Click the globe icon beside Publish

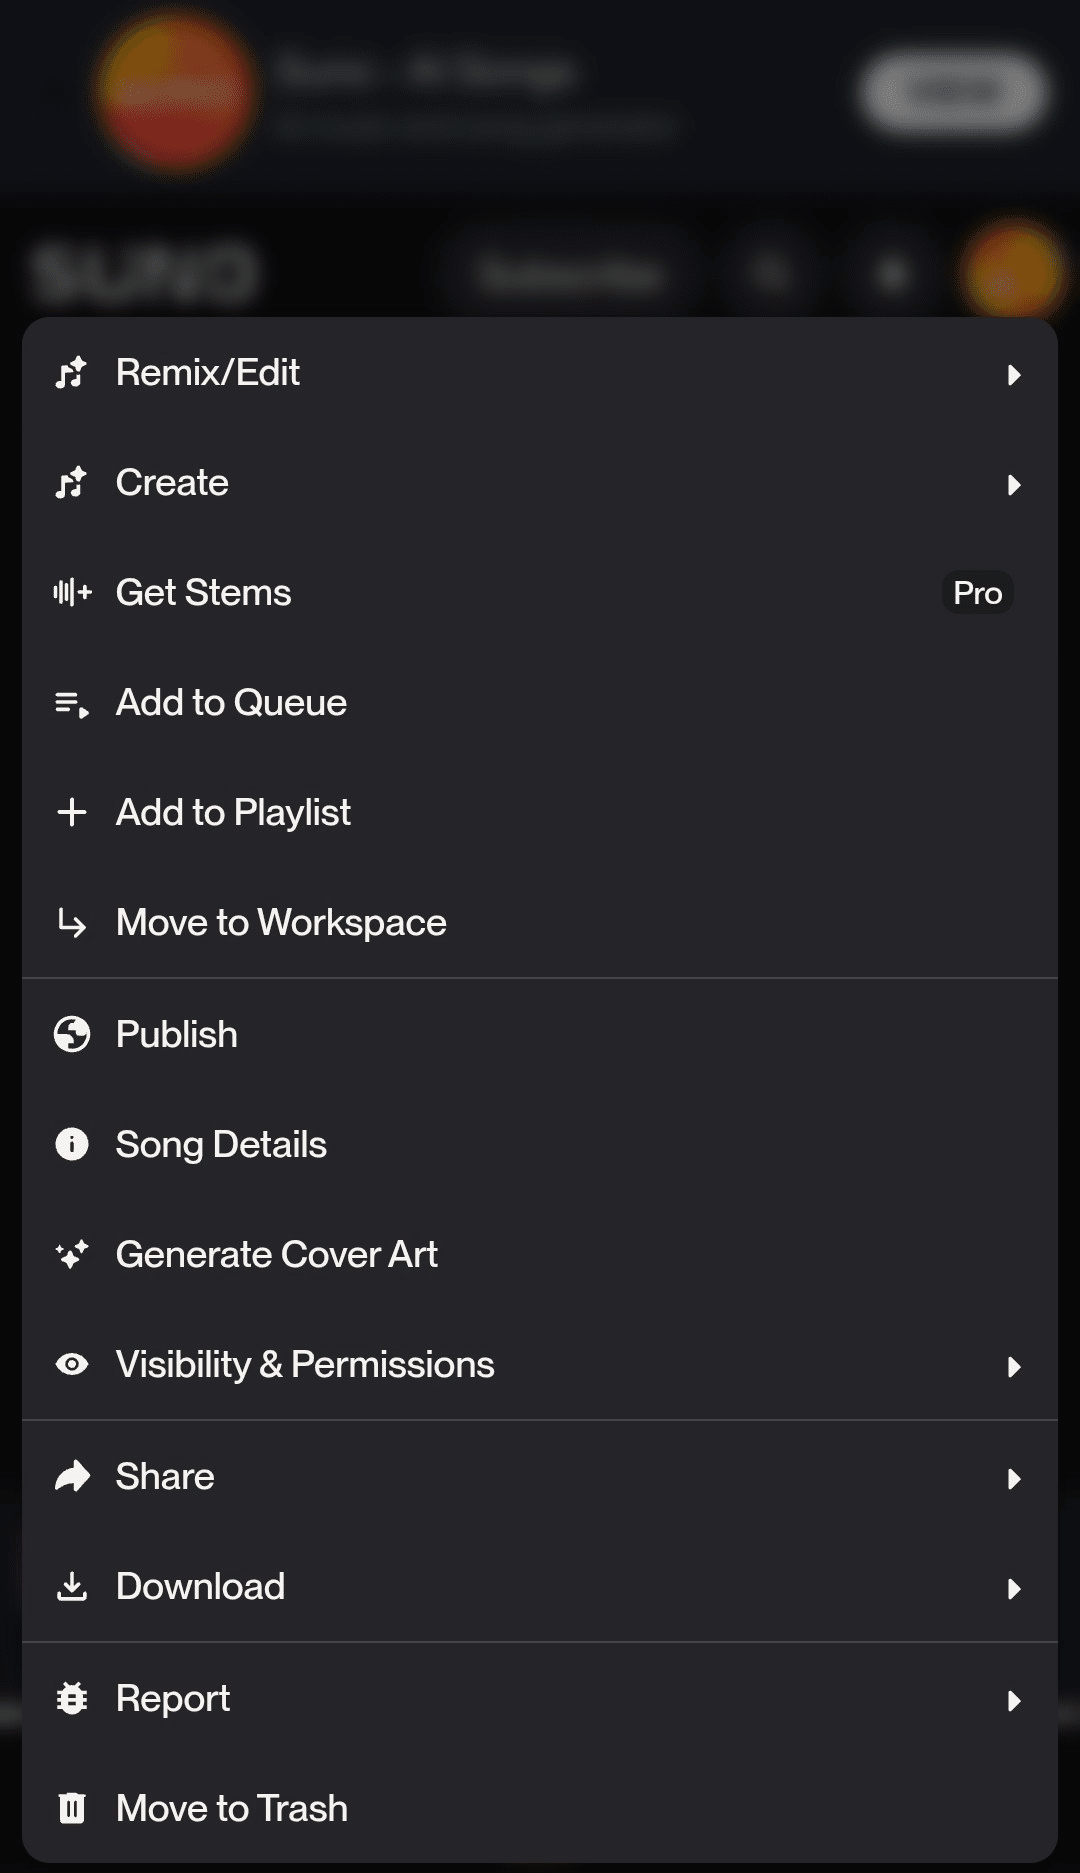(x=72, y=1034)
